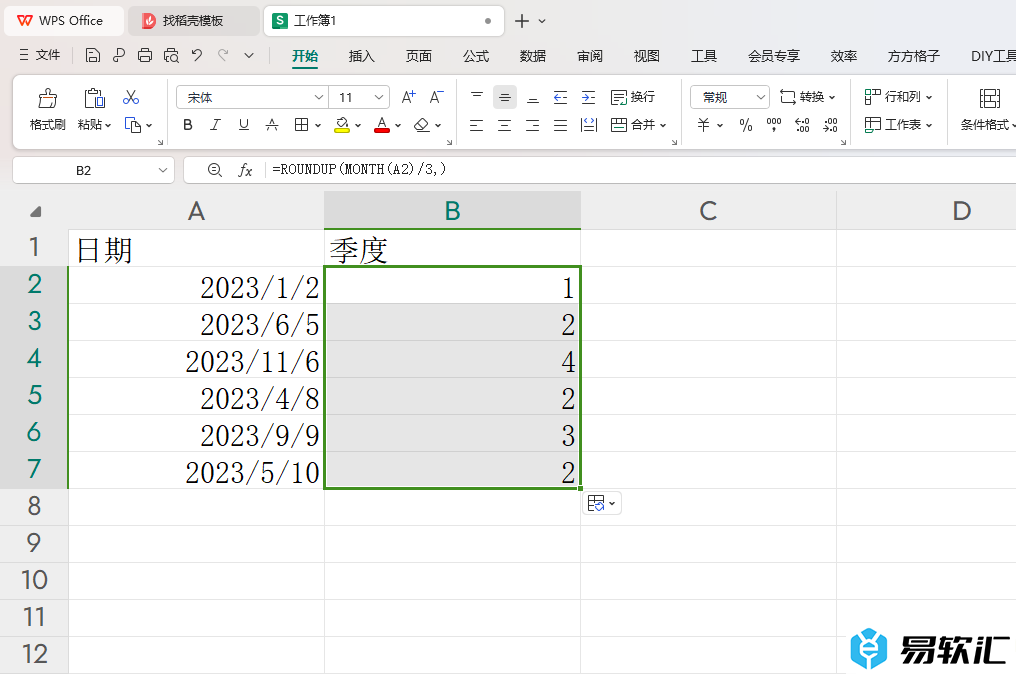Image resolution: width=1016 pixels, height=674 pixels.
Task: Click the insert function fx icon
Action: [245, 171]
